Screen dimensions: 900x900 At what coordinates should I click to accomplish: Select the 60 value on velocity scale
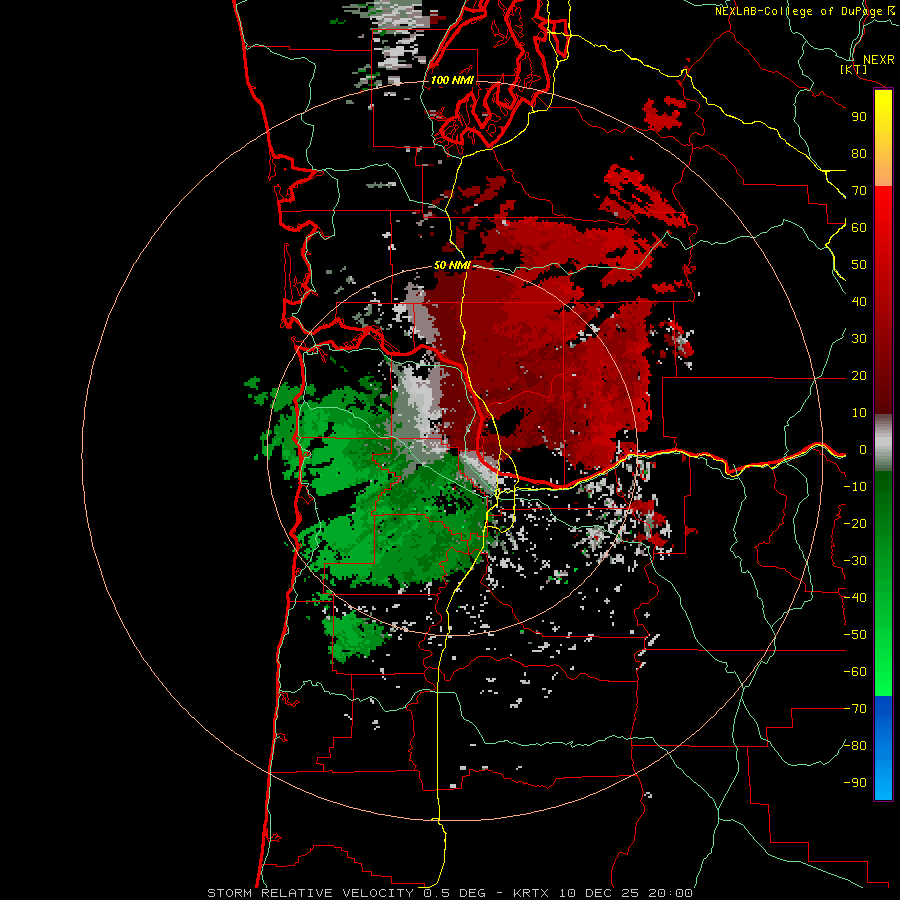point(859,228)
